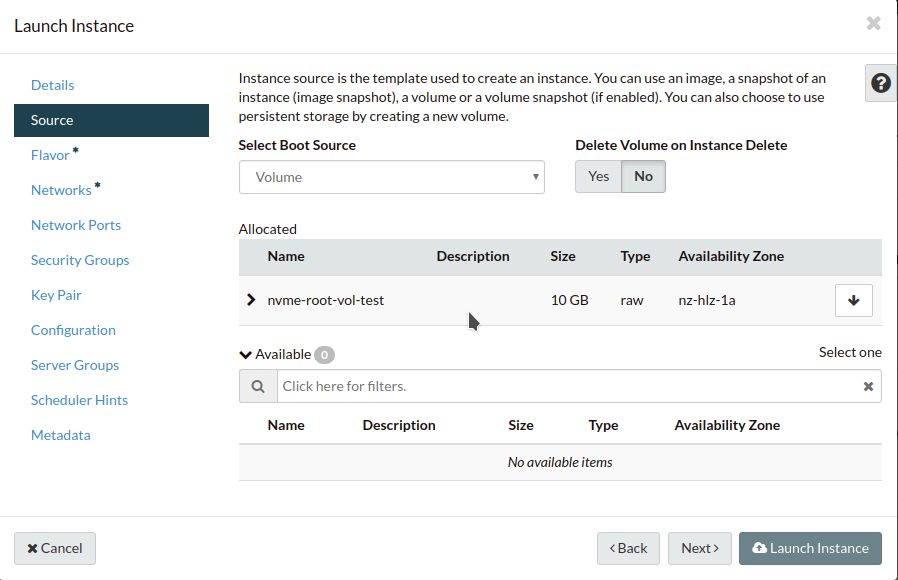Screen dimensions: 898x580
Task: Set Delete Volume on Instance Delete to Yes
Action: pos(598,176)
